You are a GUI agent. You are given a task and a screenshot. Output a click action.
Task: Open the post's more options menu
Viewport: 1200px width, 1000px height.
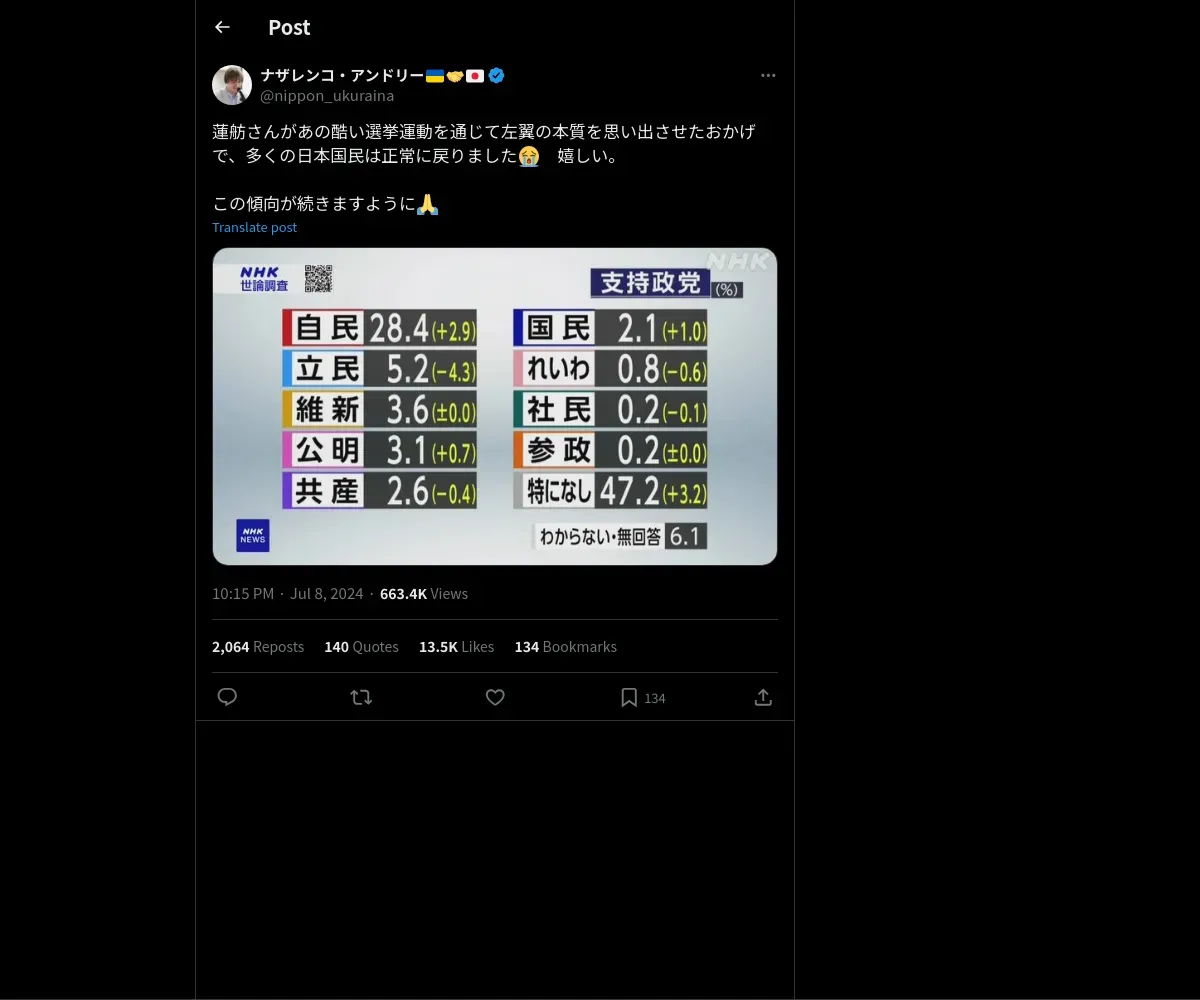(768, 75)
